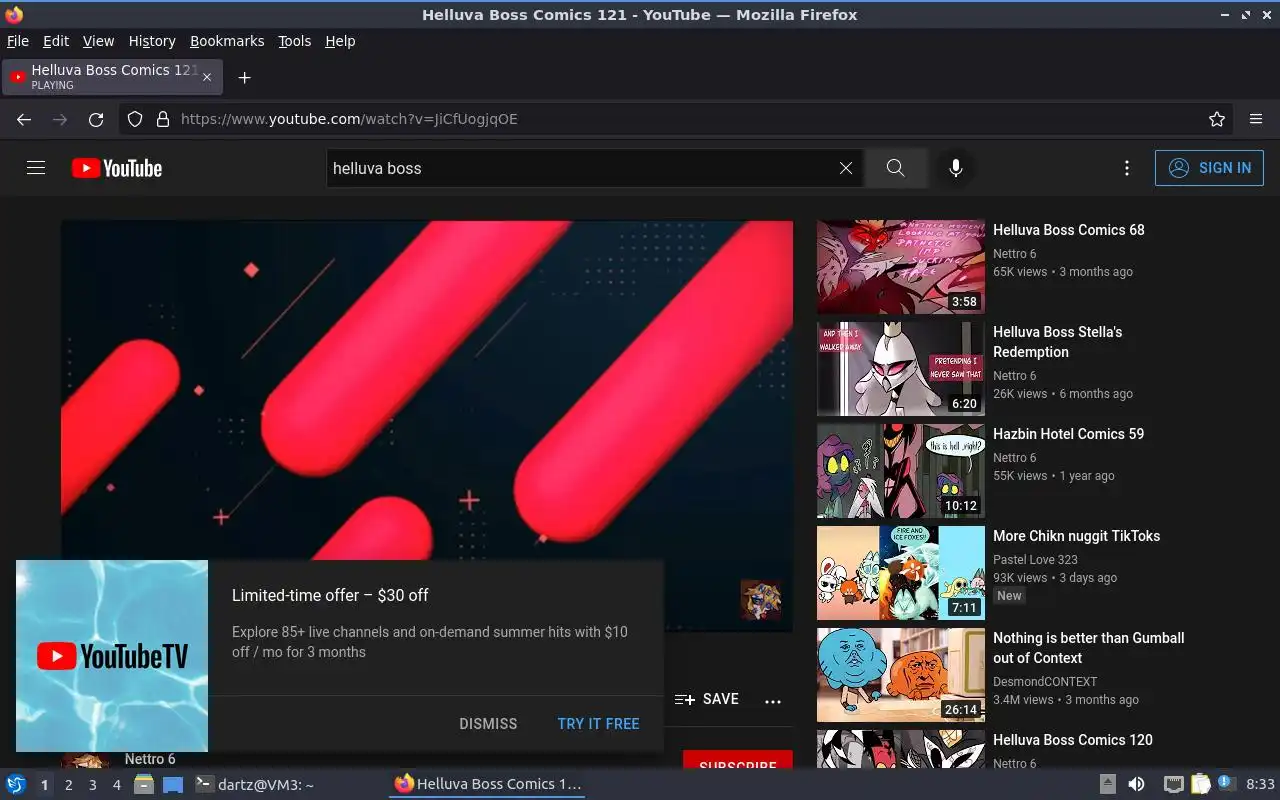The width and height of the screenshot is (1280, 800).
Task: Click the 3:58 video thumbnail
Action: pyautogui.click(x=901, y=267)
